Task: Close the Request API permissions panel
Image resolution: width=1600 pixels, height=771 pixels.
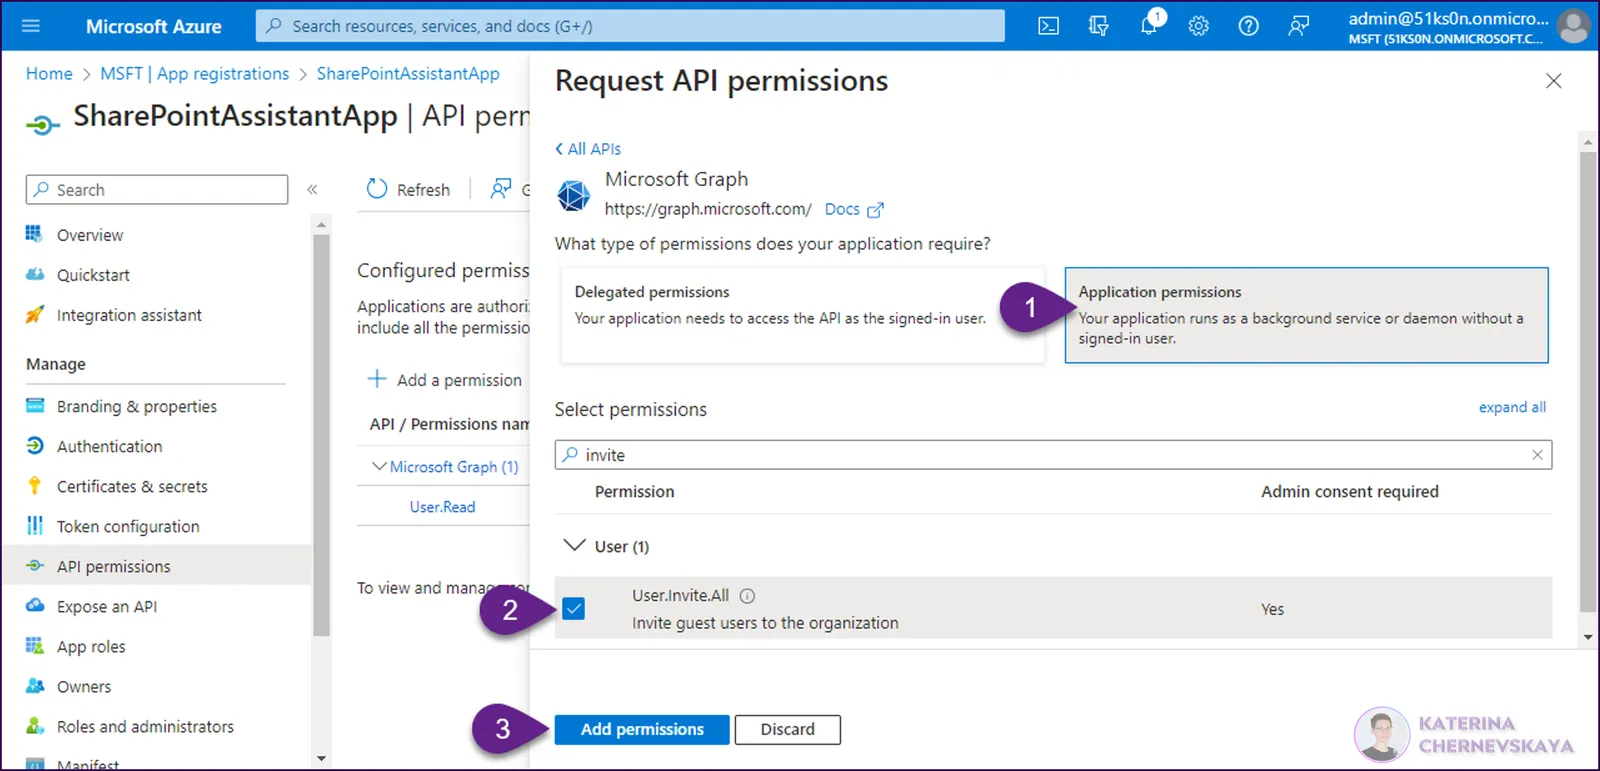Action: coord(1553,81)
